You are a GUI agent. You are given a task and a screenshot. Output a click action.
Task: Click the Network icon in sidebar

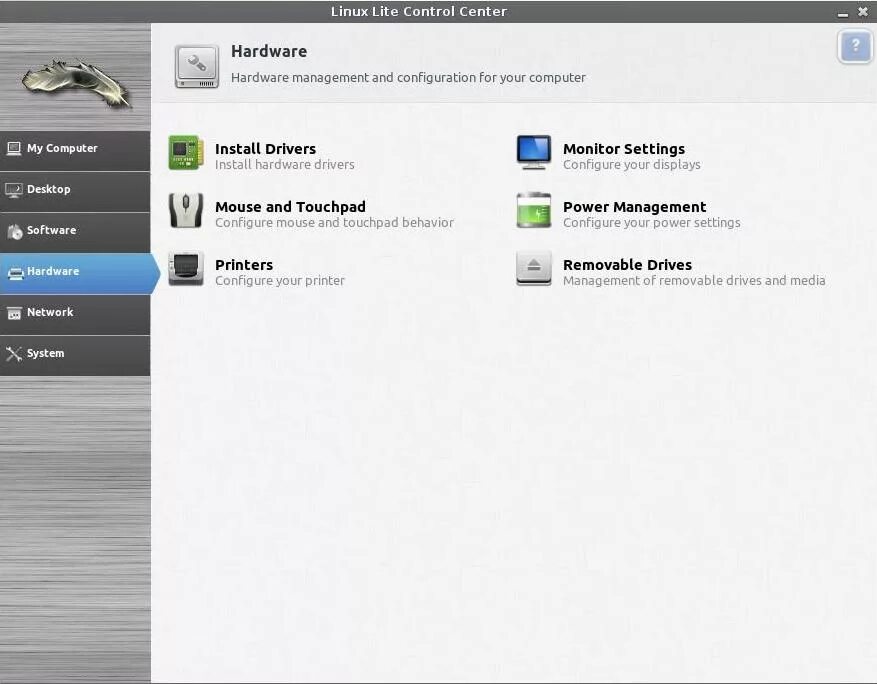pyautogui.click(x=14, y=313)
